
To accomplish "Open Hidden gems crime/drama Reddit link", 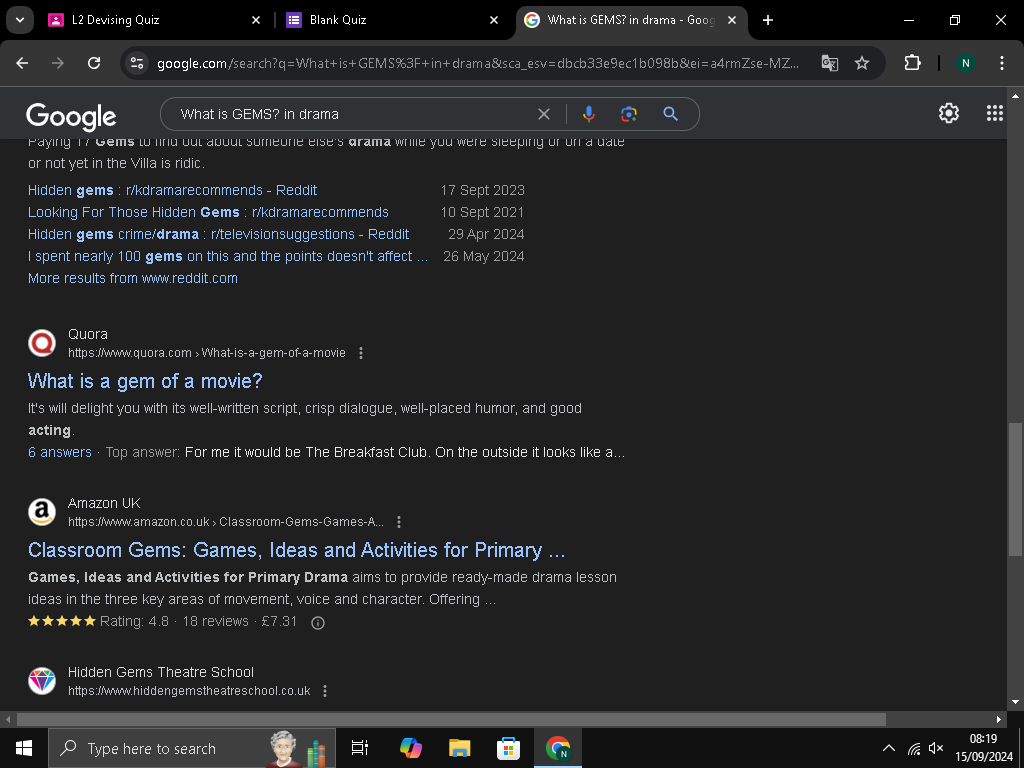I will pyautogui.click(x=218, y=234).
